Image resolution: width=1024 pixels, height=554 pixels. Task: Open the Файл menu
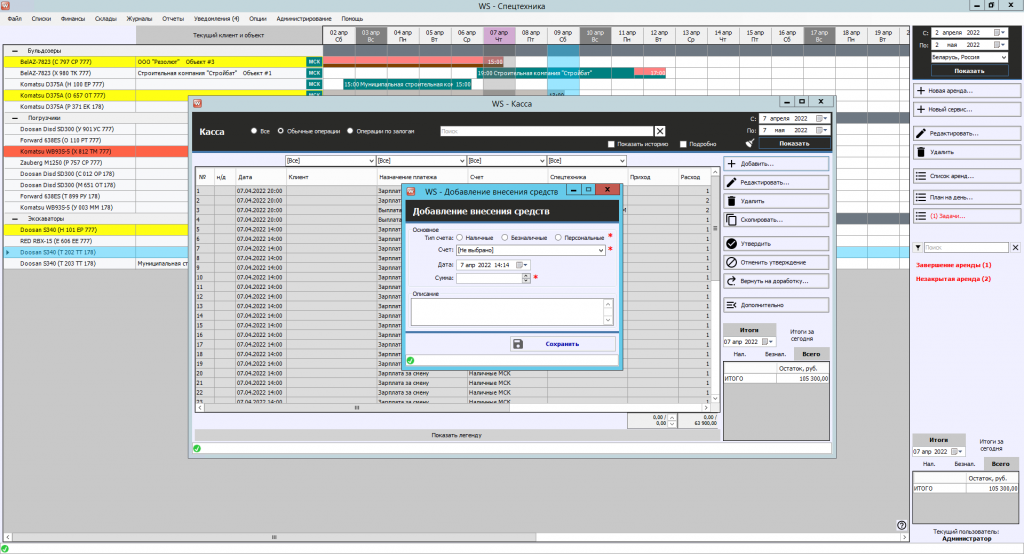pyautogui.click(x=14, y=18)
